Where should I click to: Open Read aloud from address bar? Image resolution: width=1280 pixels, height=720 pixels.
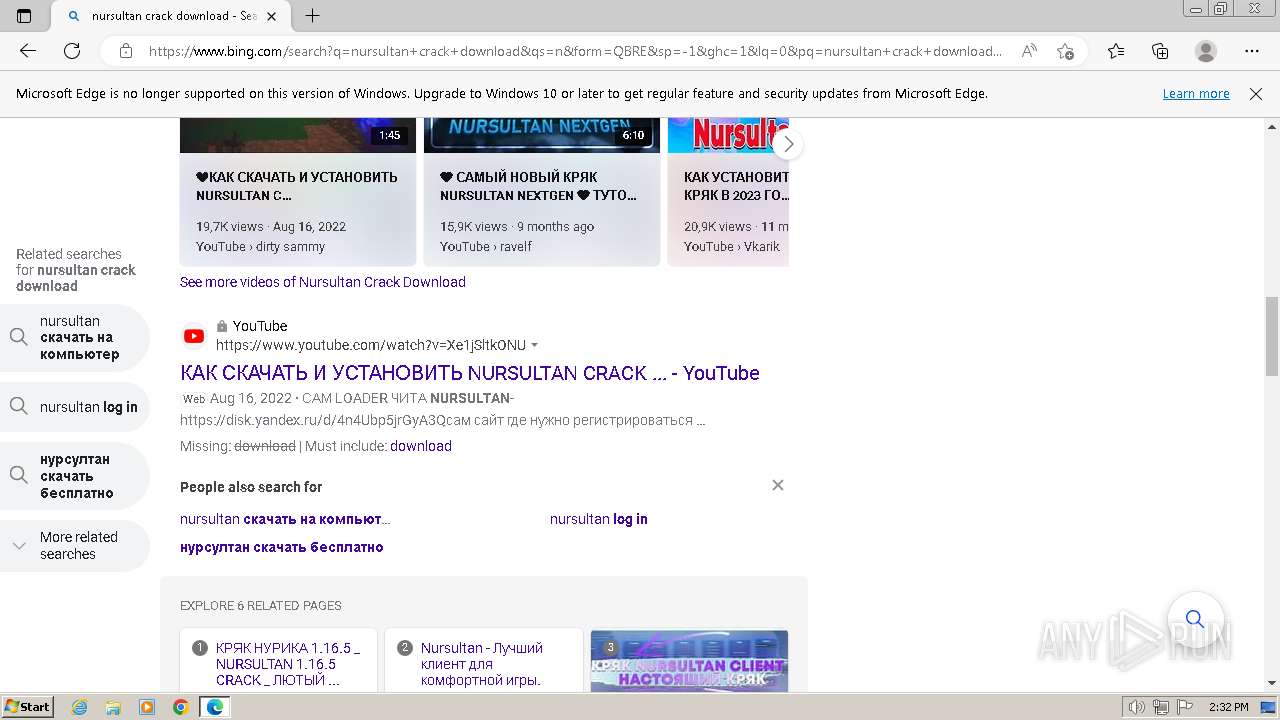click(x=1028, y=51)
